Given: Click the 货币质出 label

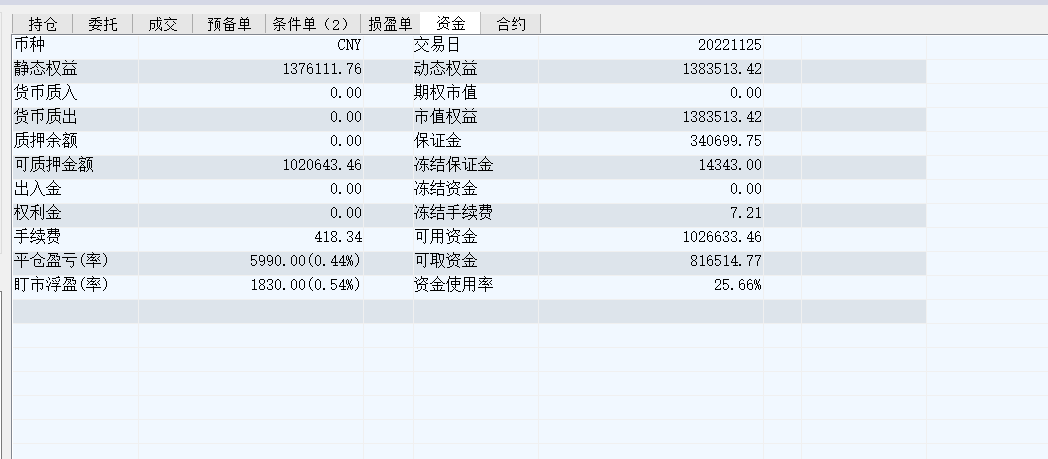Looking at the screenshot, I should [45, 117].
